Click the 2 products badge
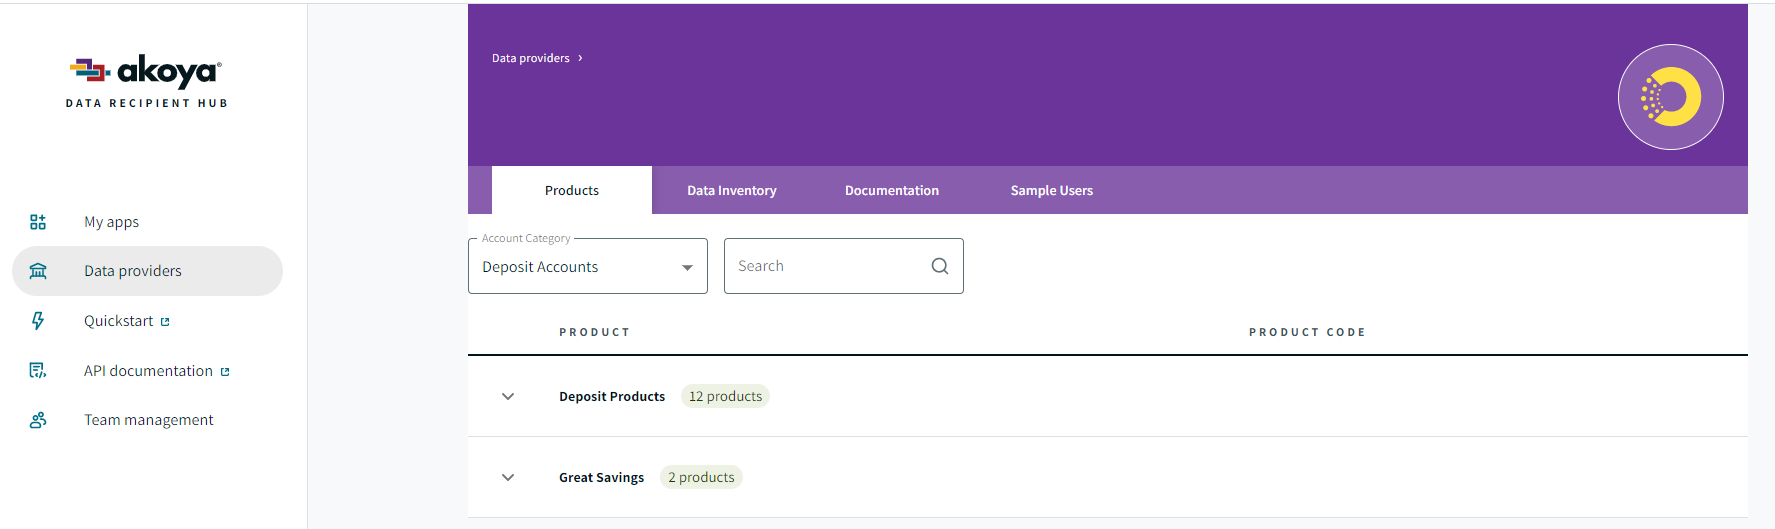The image size is (1775, 529). pos(701,477)
